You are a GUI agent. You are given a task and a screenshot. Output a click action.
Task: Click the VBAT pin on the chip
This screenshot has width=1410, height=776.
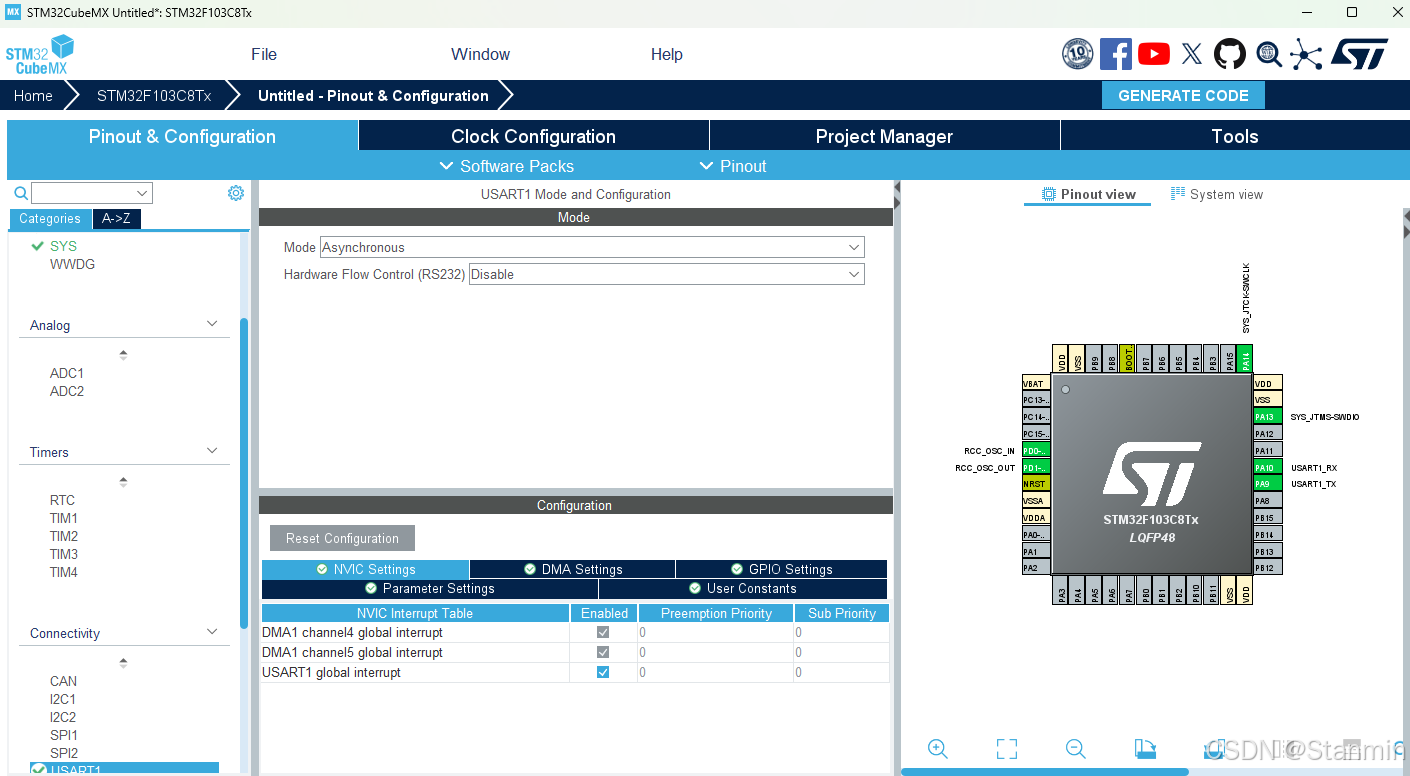click(x=1036, y=384)
